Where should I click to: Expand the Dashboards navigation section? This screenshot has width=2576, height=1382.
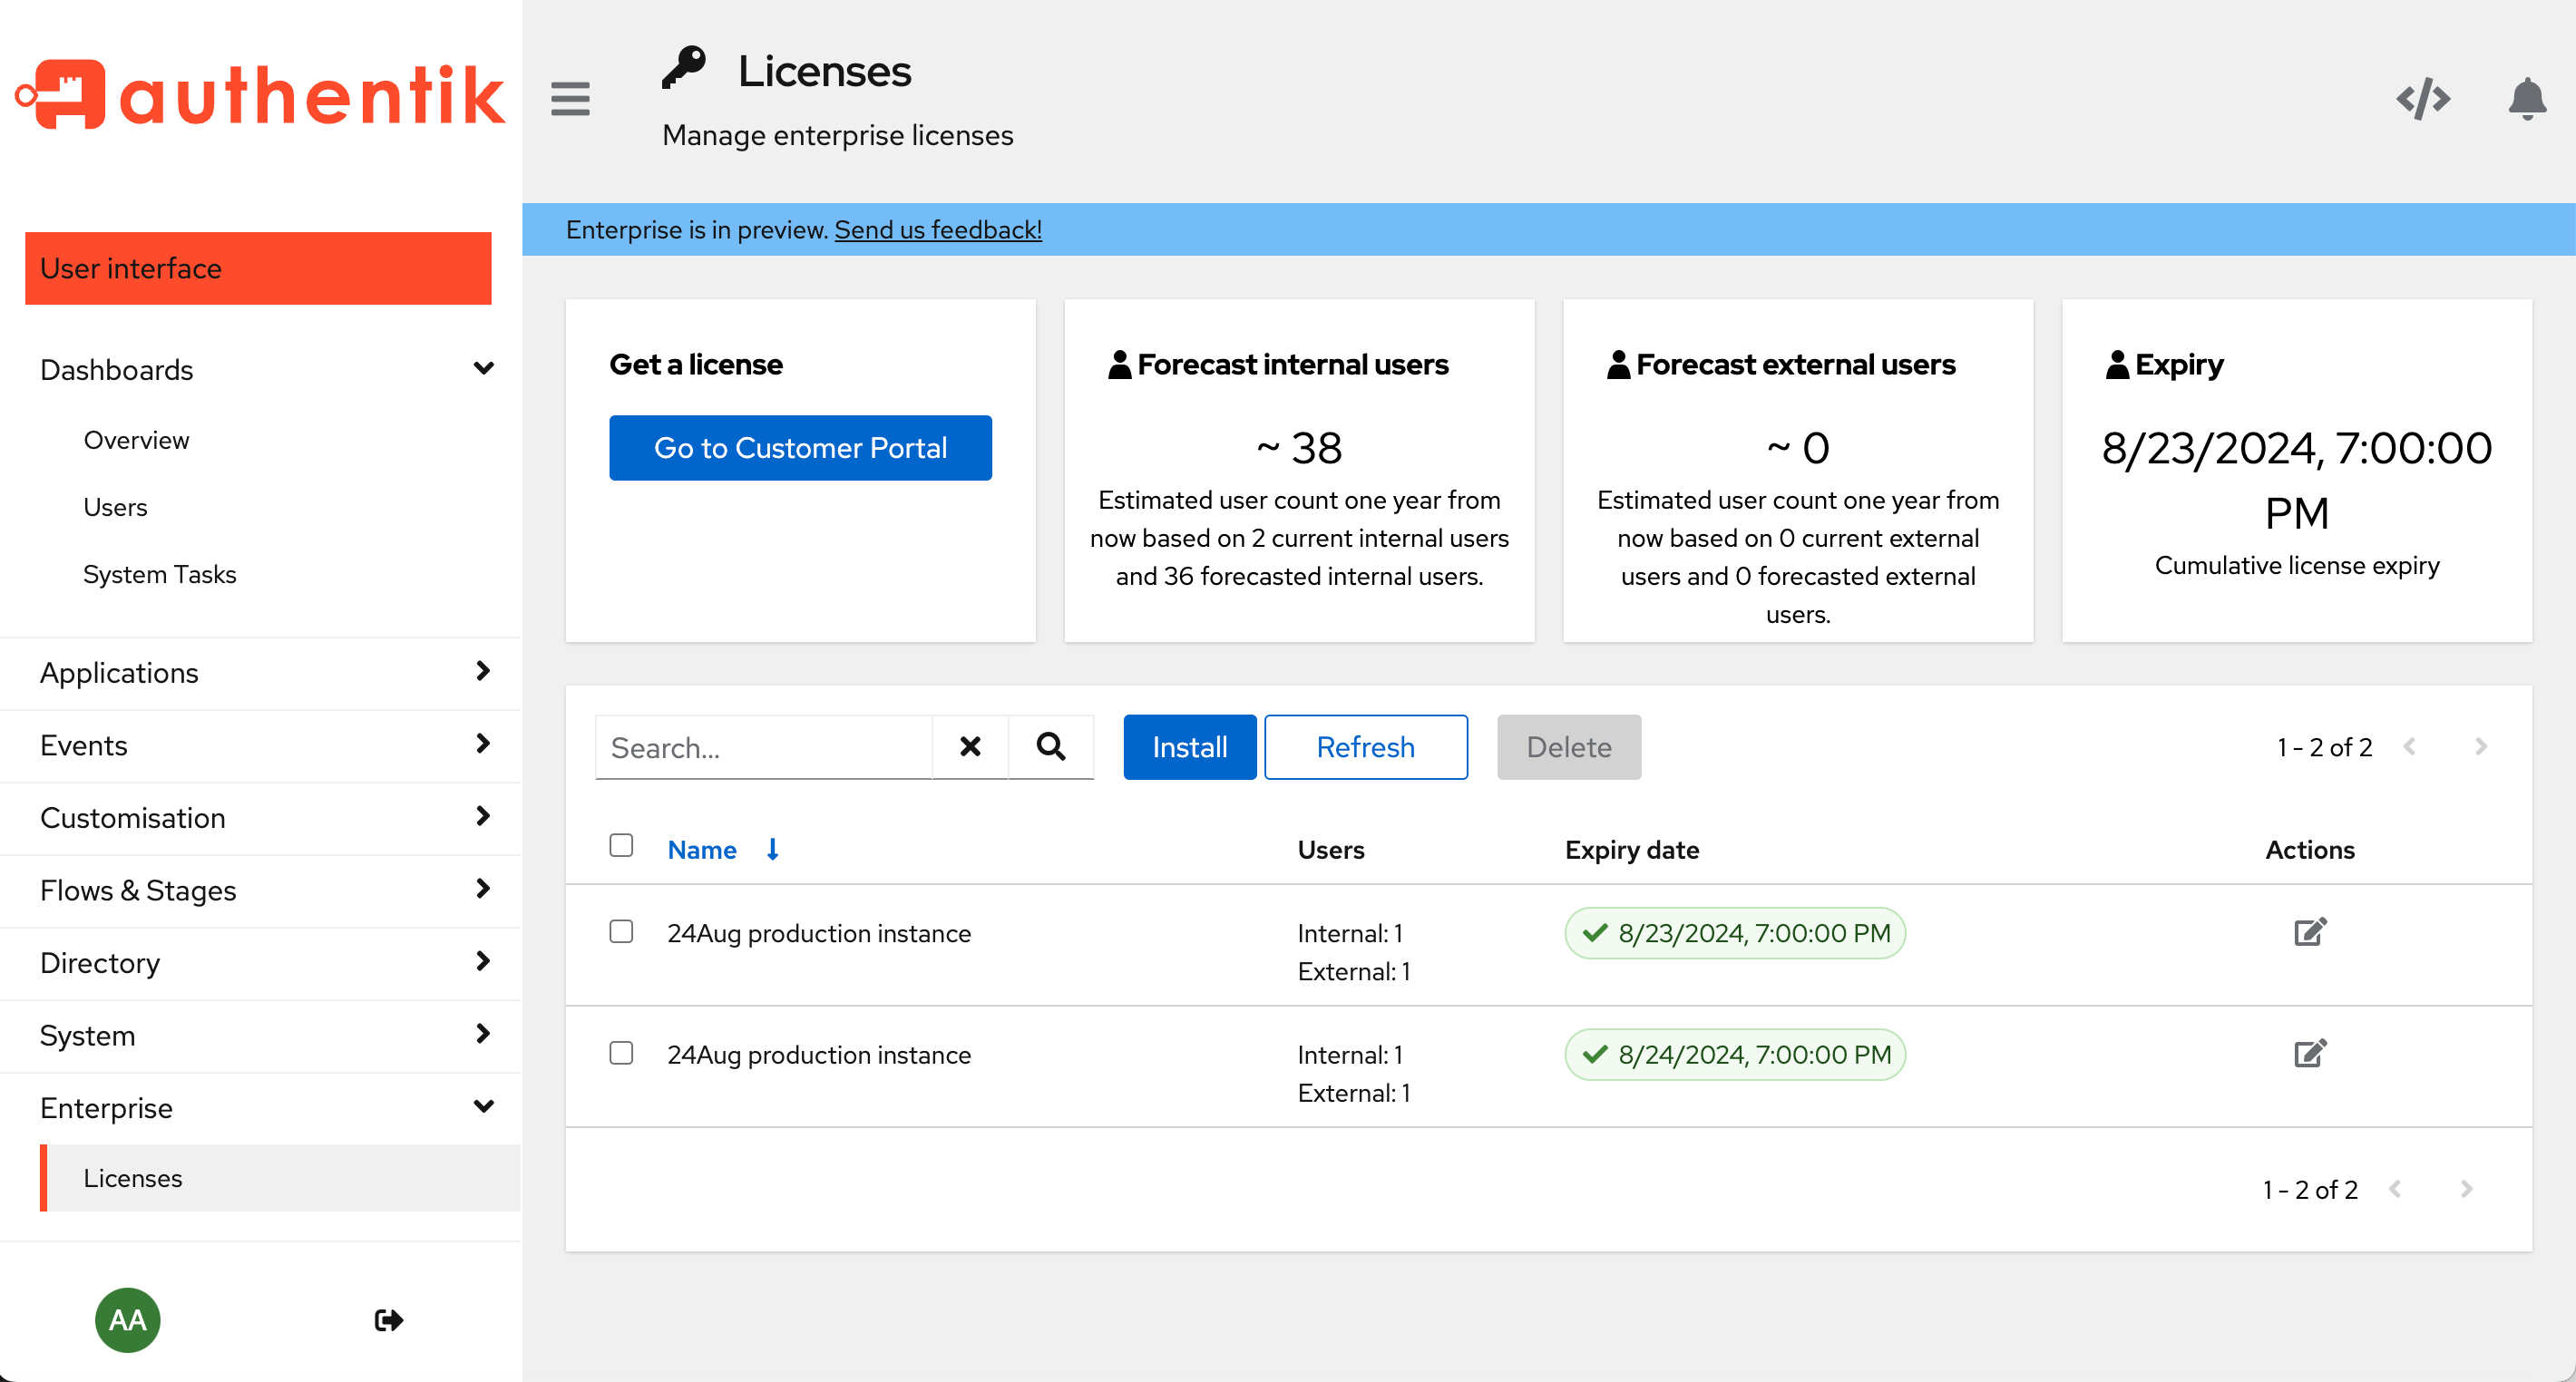[x=483, y=370]
